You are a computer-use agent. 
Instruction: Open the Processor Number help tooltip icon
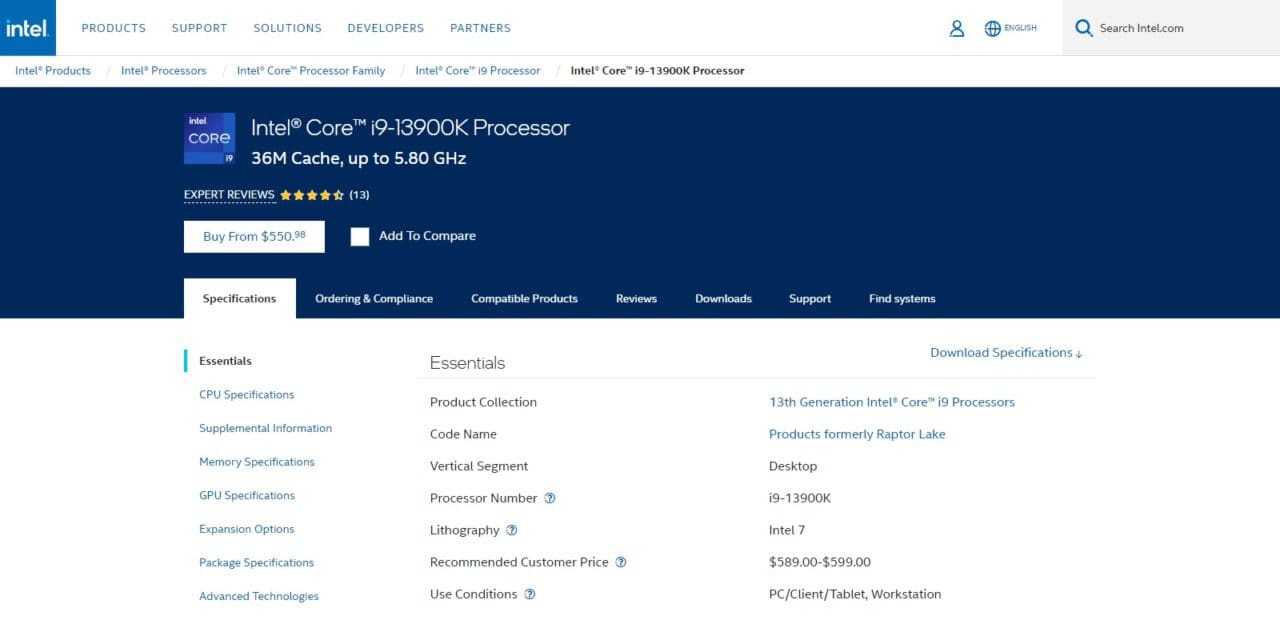click(549, 498)
